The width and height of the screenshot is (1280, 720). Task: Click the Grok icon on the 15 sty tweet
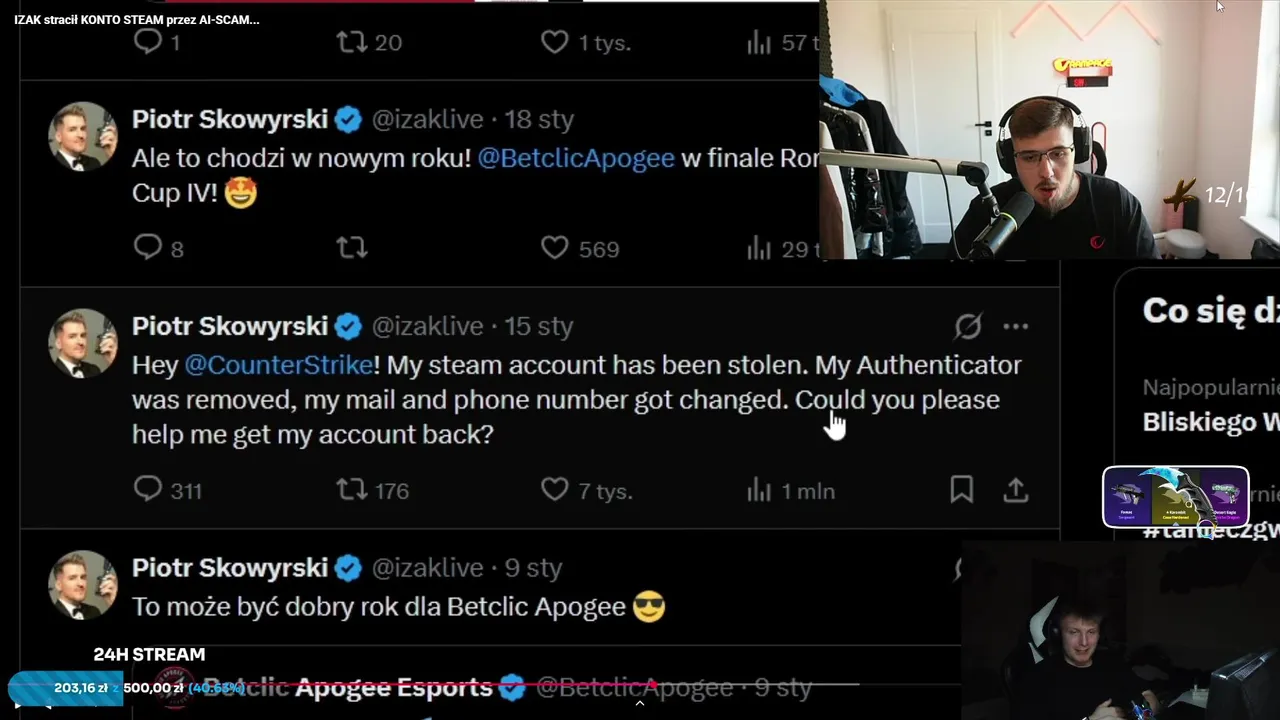[968, 326]
